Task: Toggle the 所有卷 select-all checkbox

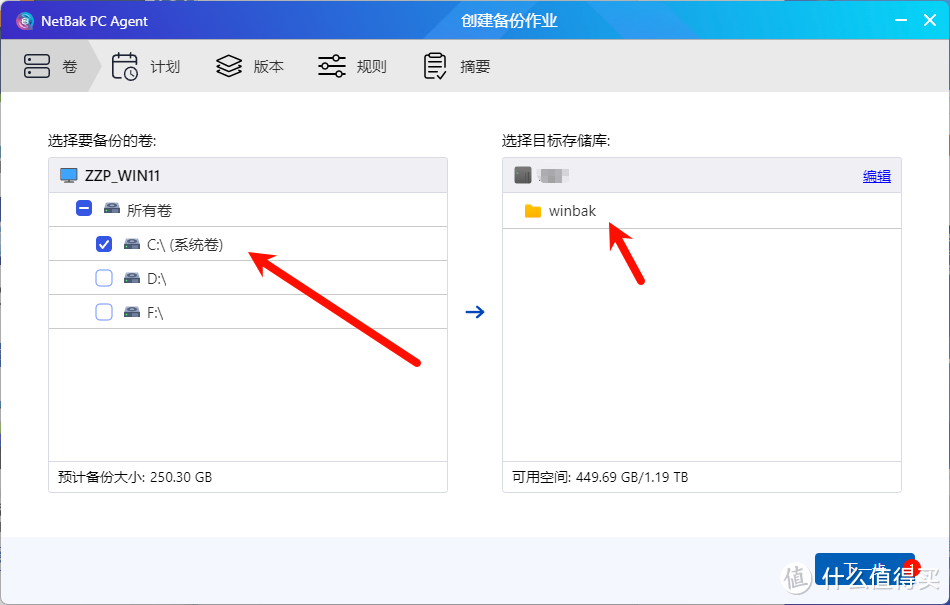Action: [x=84, y=209]
